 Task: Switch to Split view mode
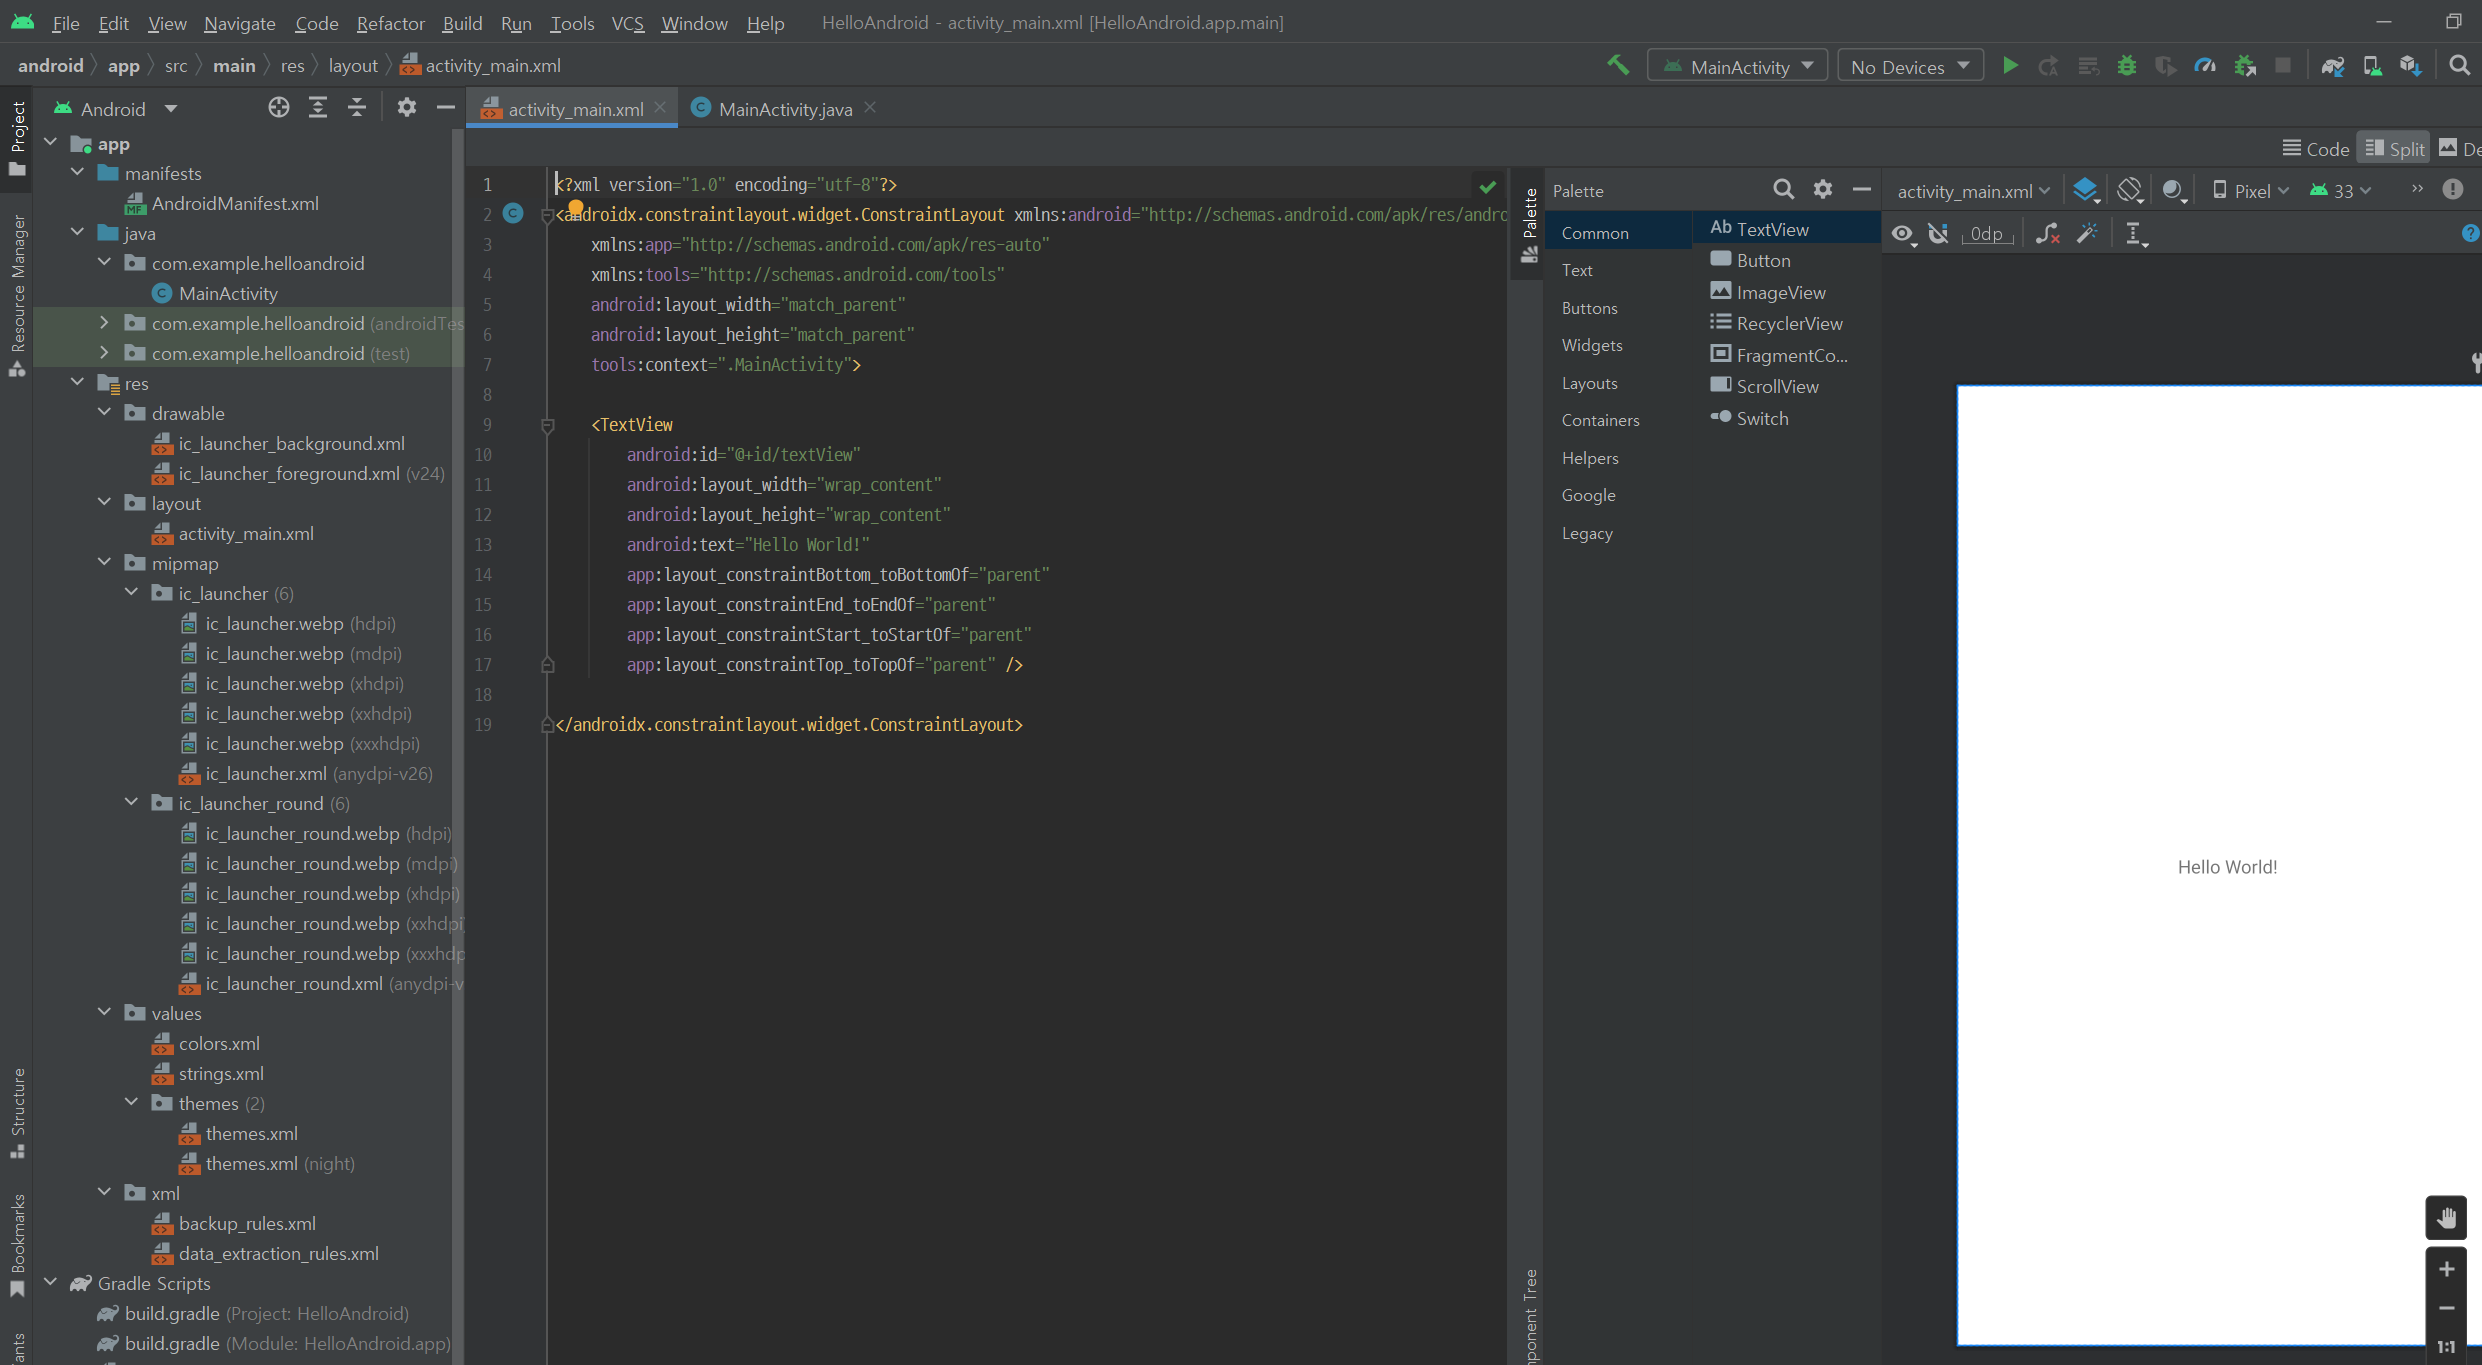2394,149
